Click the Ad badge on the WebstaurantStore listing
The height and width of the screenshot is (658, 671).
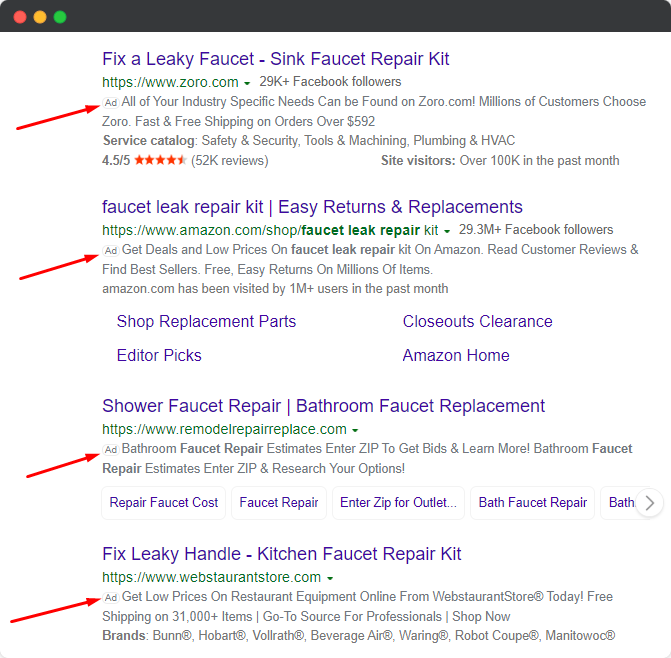point(110,598)
